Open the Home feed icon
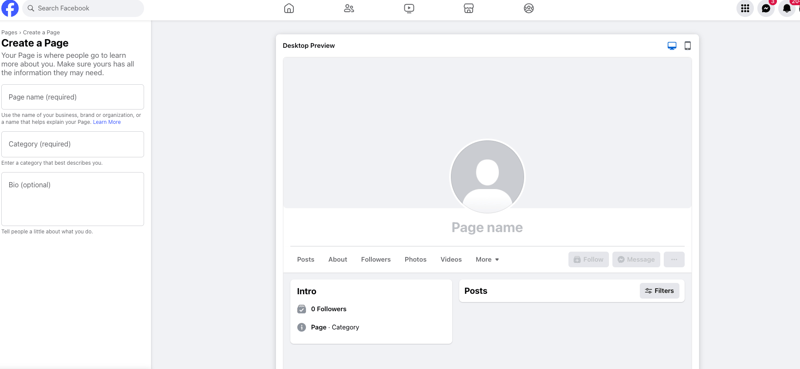Image resolution: width=800 pixels, height=369 pixels. (x=289, y=8)
